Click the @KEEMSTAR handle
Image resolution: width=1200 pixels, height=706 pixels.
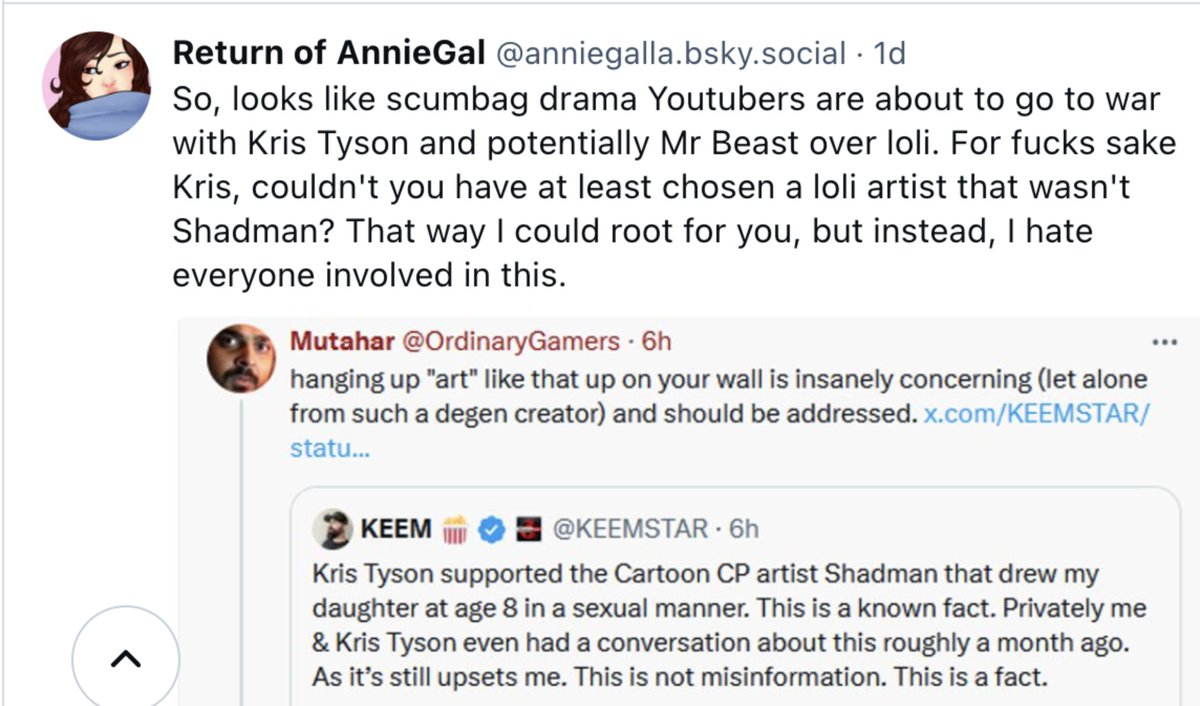pyautogui.click(x=629, y=529)
